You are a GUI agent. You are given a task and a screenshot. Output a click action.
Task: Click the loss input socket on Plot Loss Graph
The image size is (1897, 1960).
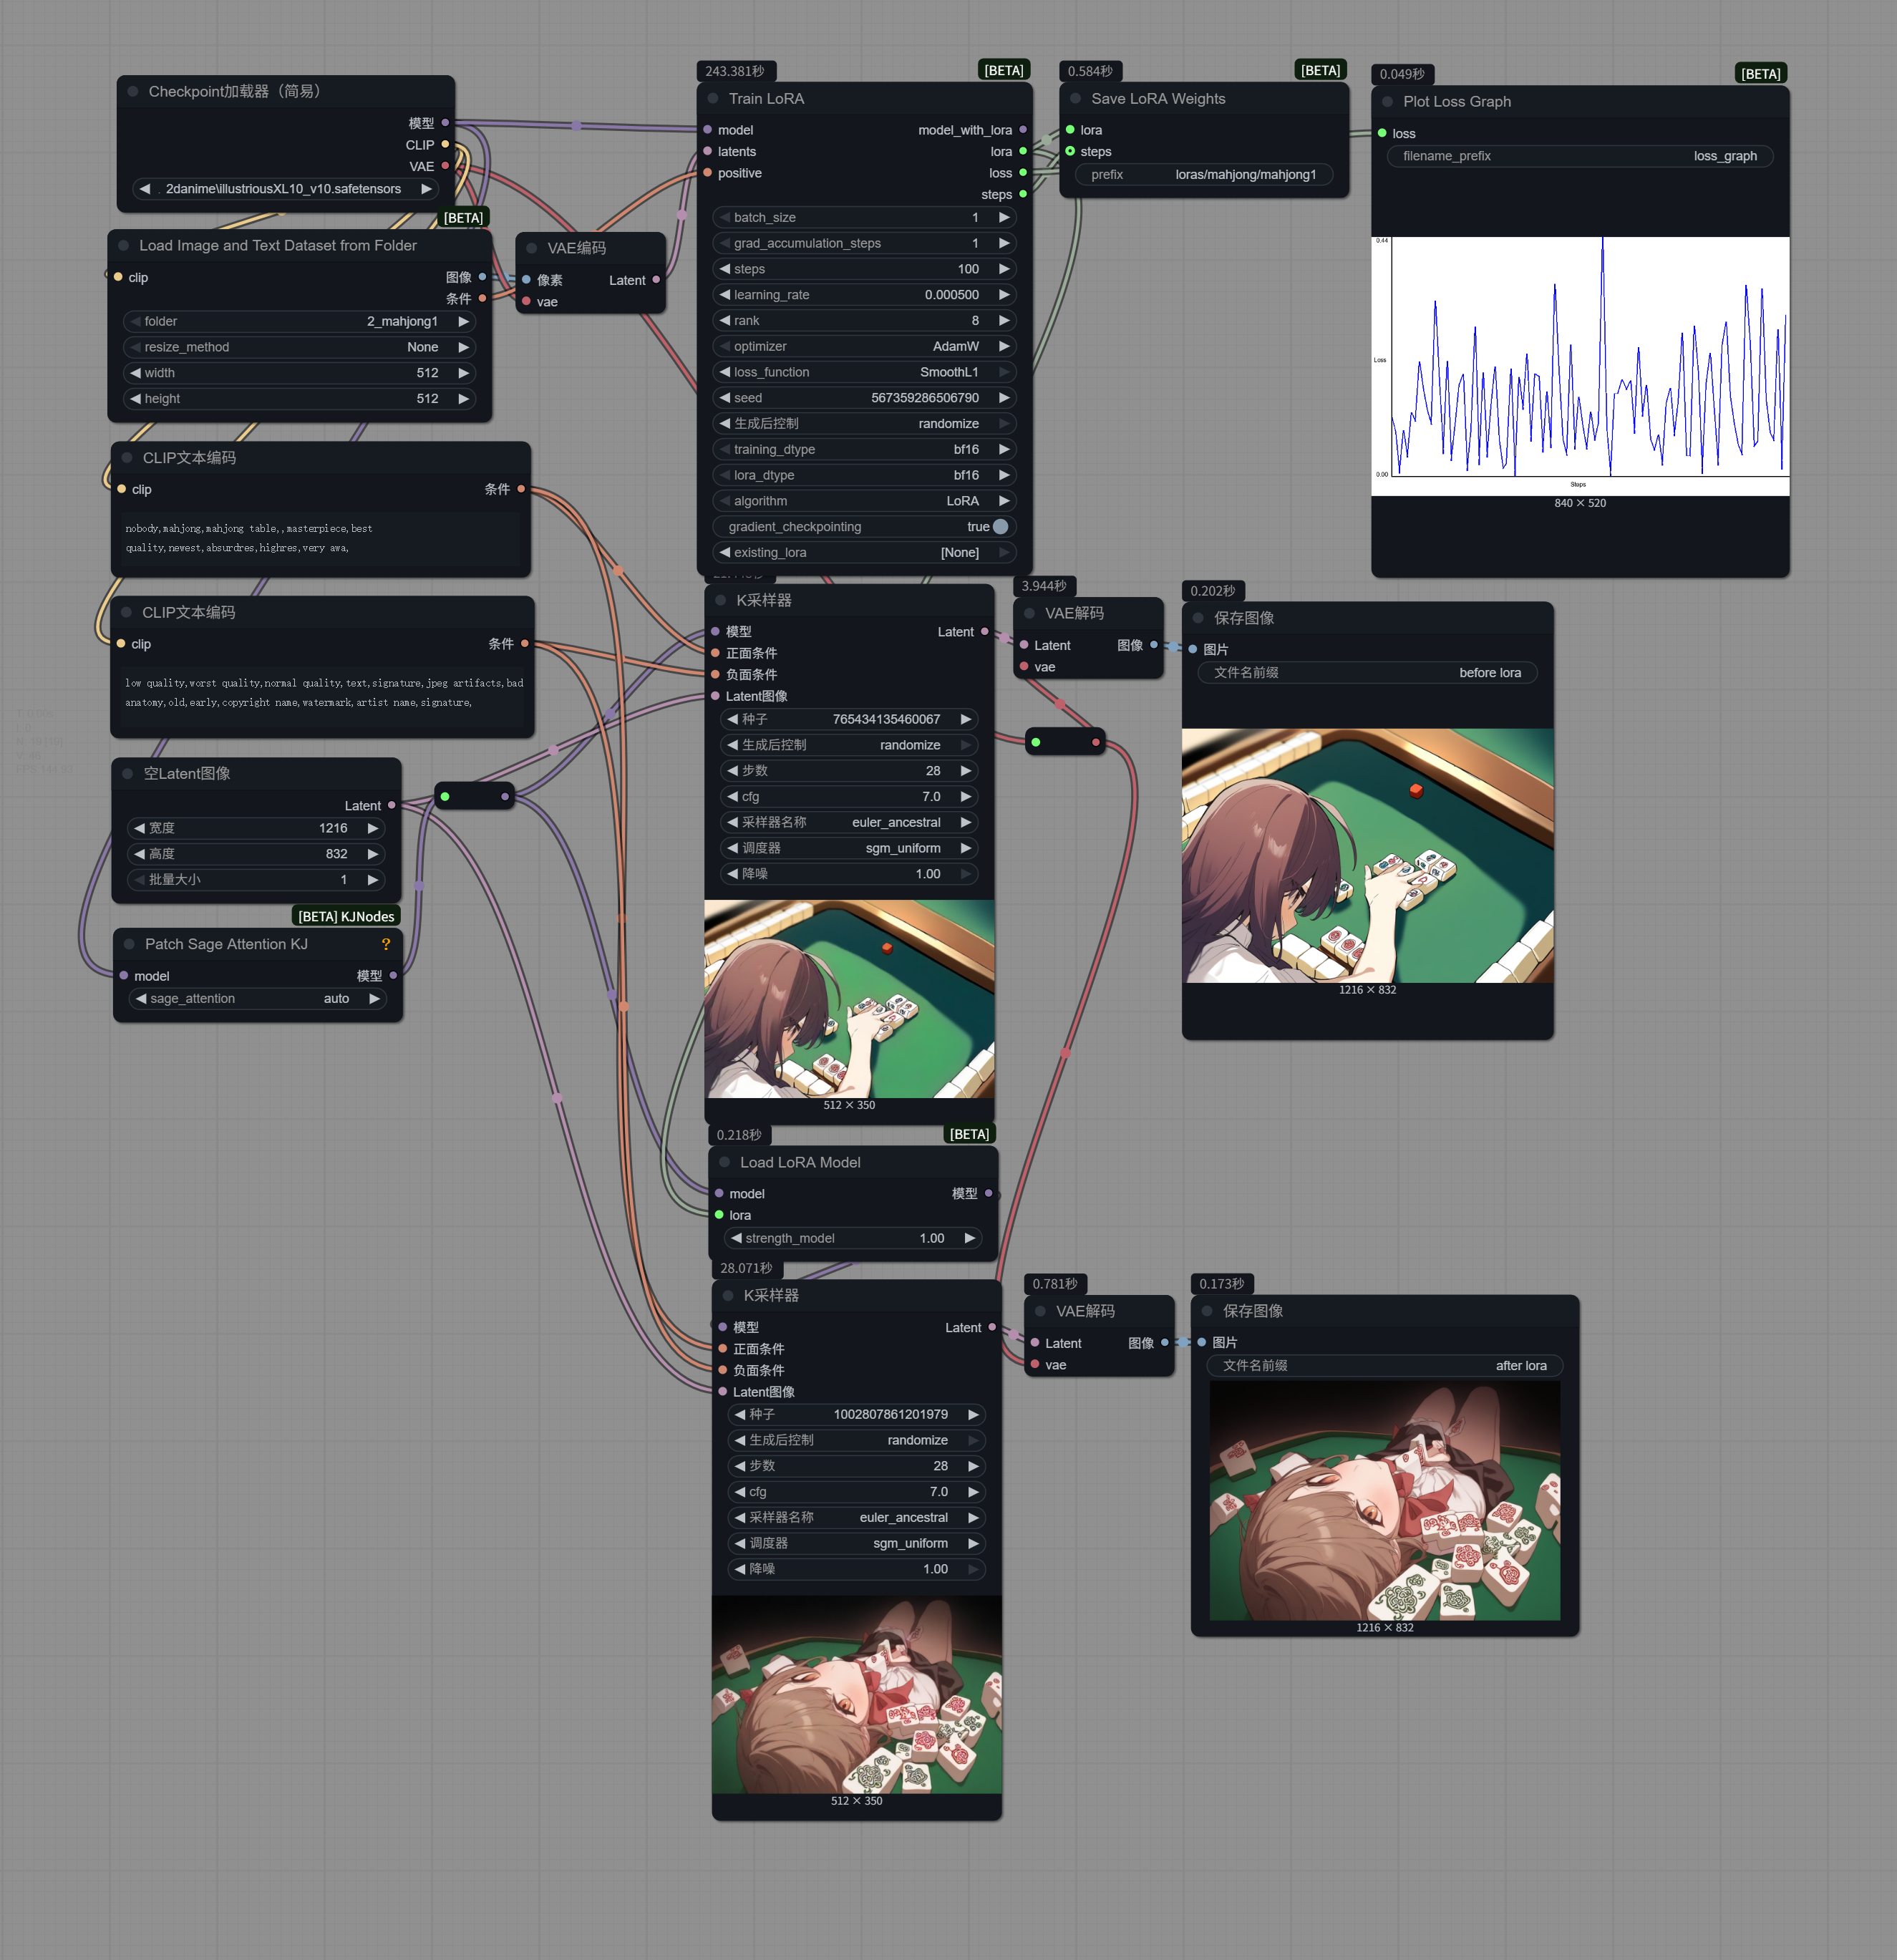(1382, 133)
